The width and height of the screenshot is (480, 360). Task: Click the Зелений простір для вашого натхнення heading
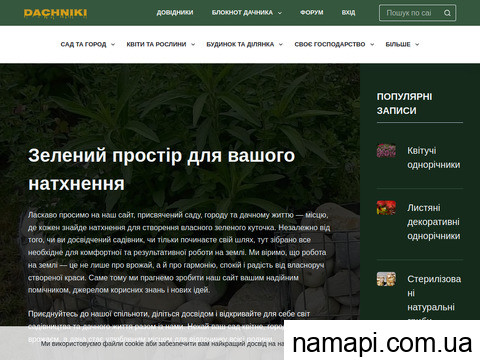pos(162,169)
